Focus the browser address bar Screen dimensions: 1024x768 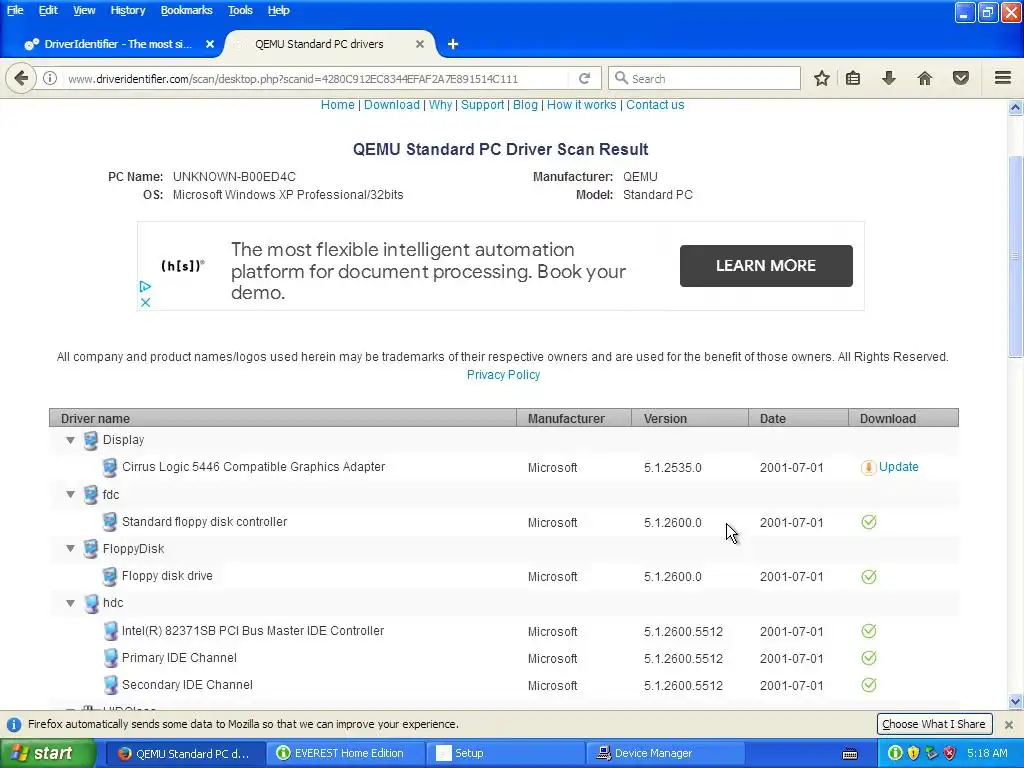[x=317, y=78]
